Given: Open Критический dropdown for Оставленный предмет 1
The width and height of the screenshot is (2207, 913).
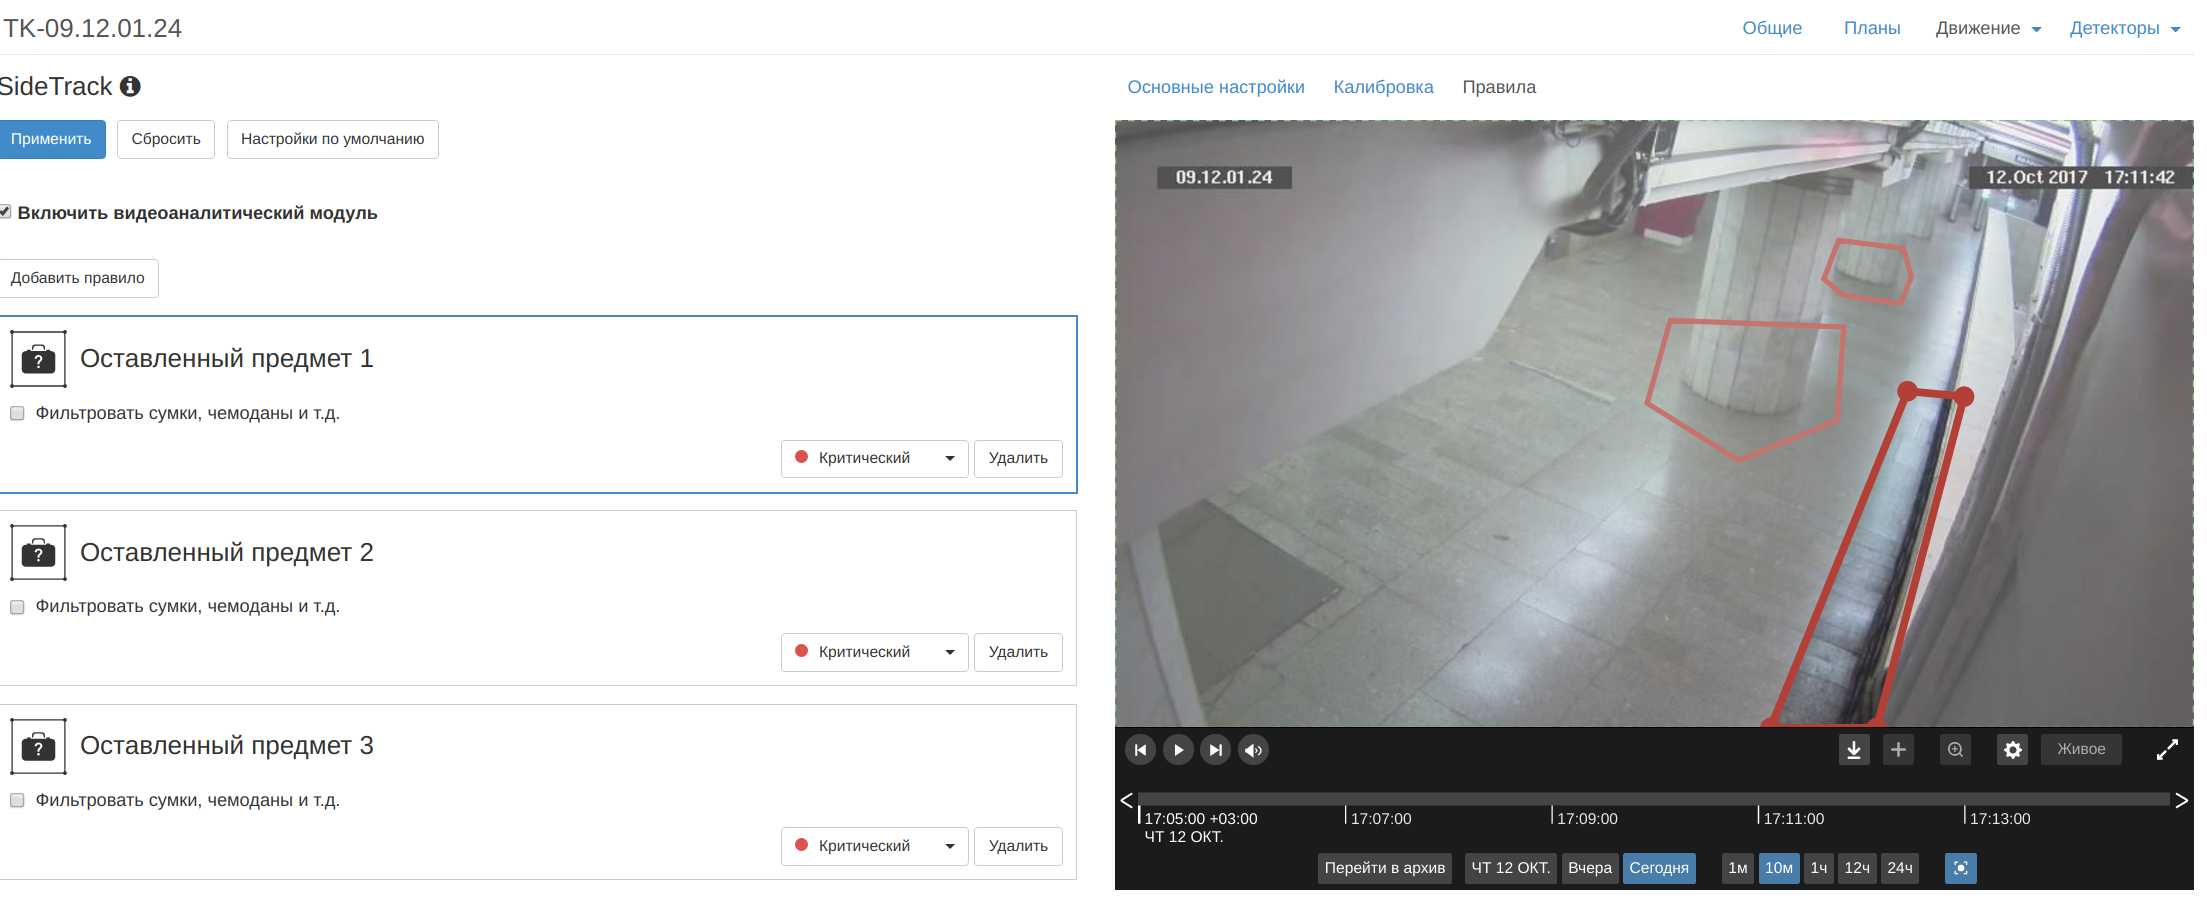Looking at the screenshot, I should coord(874,459).
